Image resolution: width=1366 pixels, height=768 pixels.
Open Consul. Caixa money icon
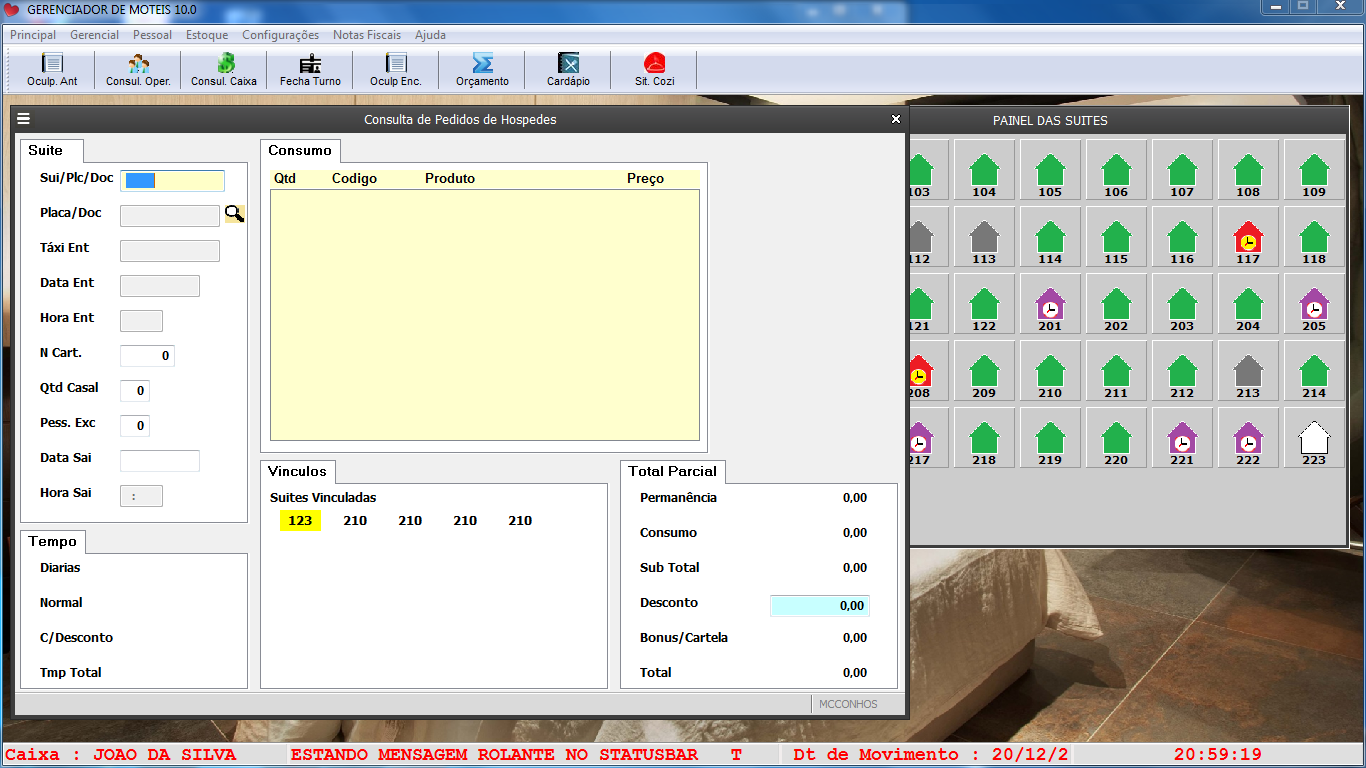224,69
